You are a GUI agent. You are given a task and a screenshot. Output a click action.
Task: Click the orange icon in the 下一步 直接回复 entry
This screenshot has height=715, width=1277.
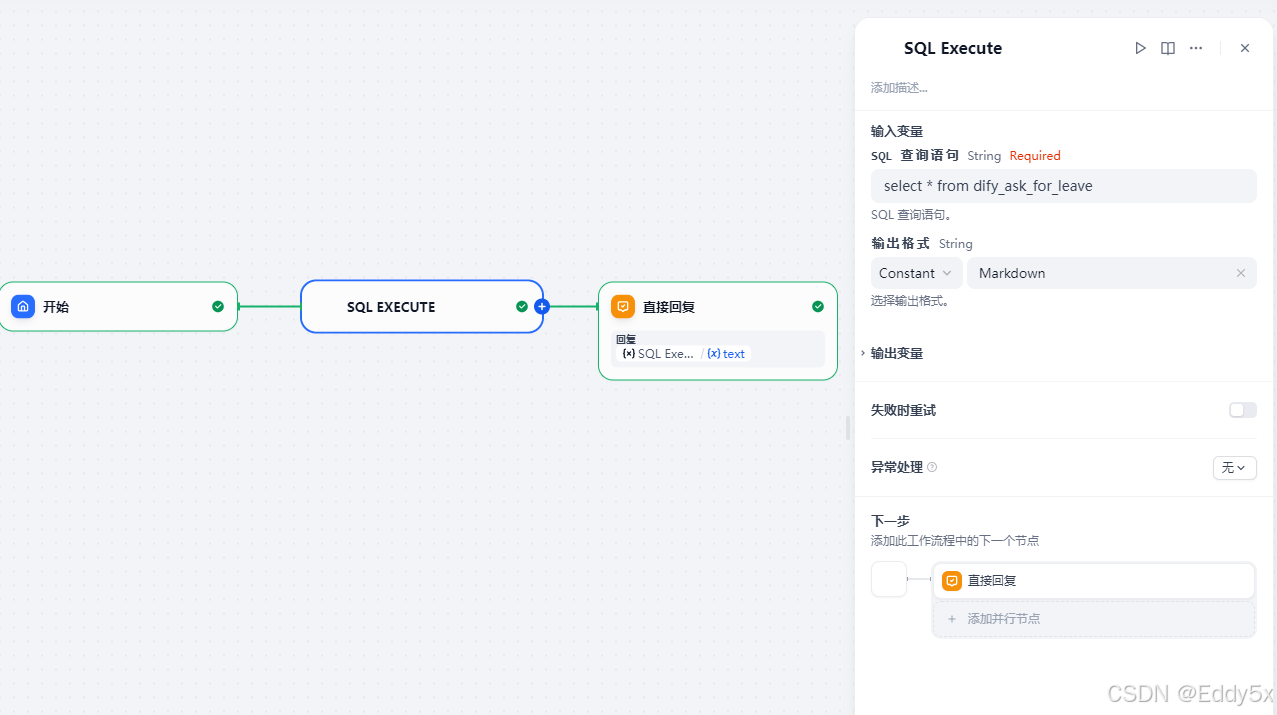coord(951,580)
